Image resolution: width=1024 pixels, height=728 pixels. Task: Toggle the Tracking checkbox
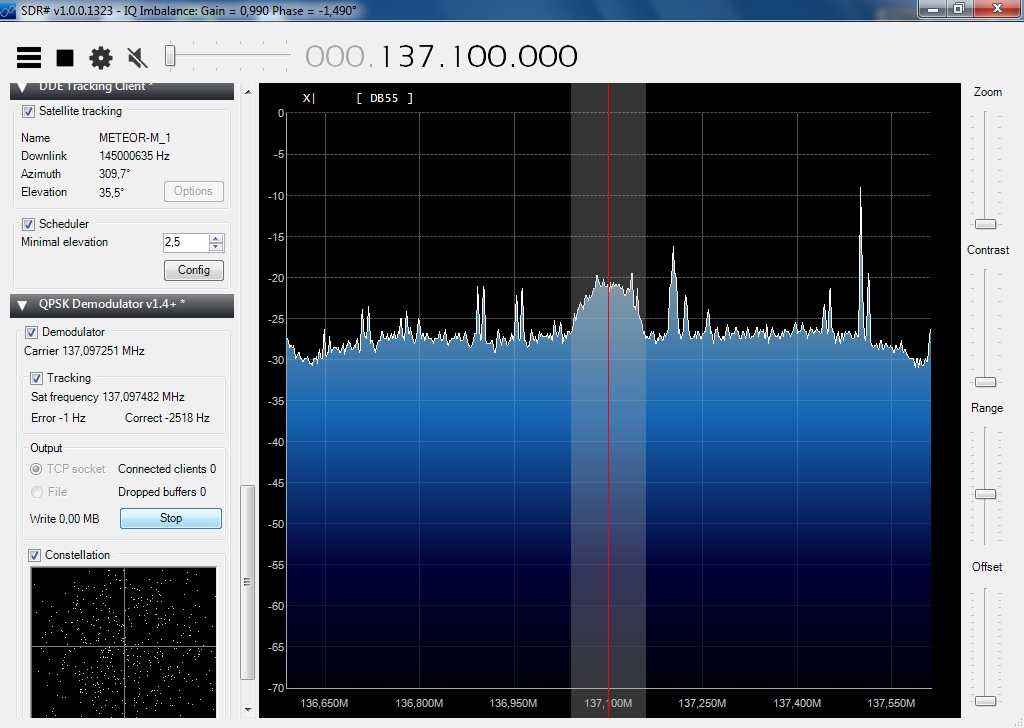tap(37, 379)
